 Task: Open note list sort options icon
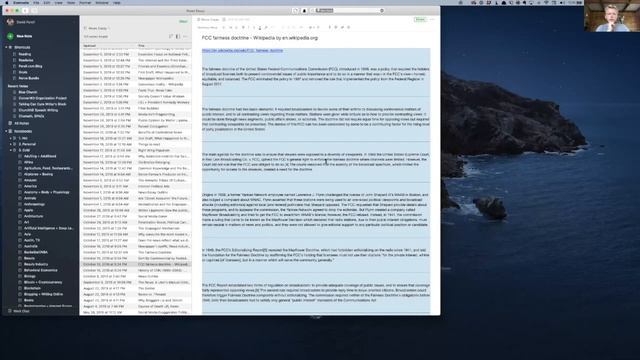[171, 36]
